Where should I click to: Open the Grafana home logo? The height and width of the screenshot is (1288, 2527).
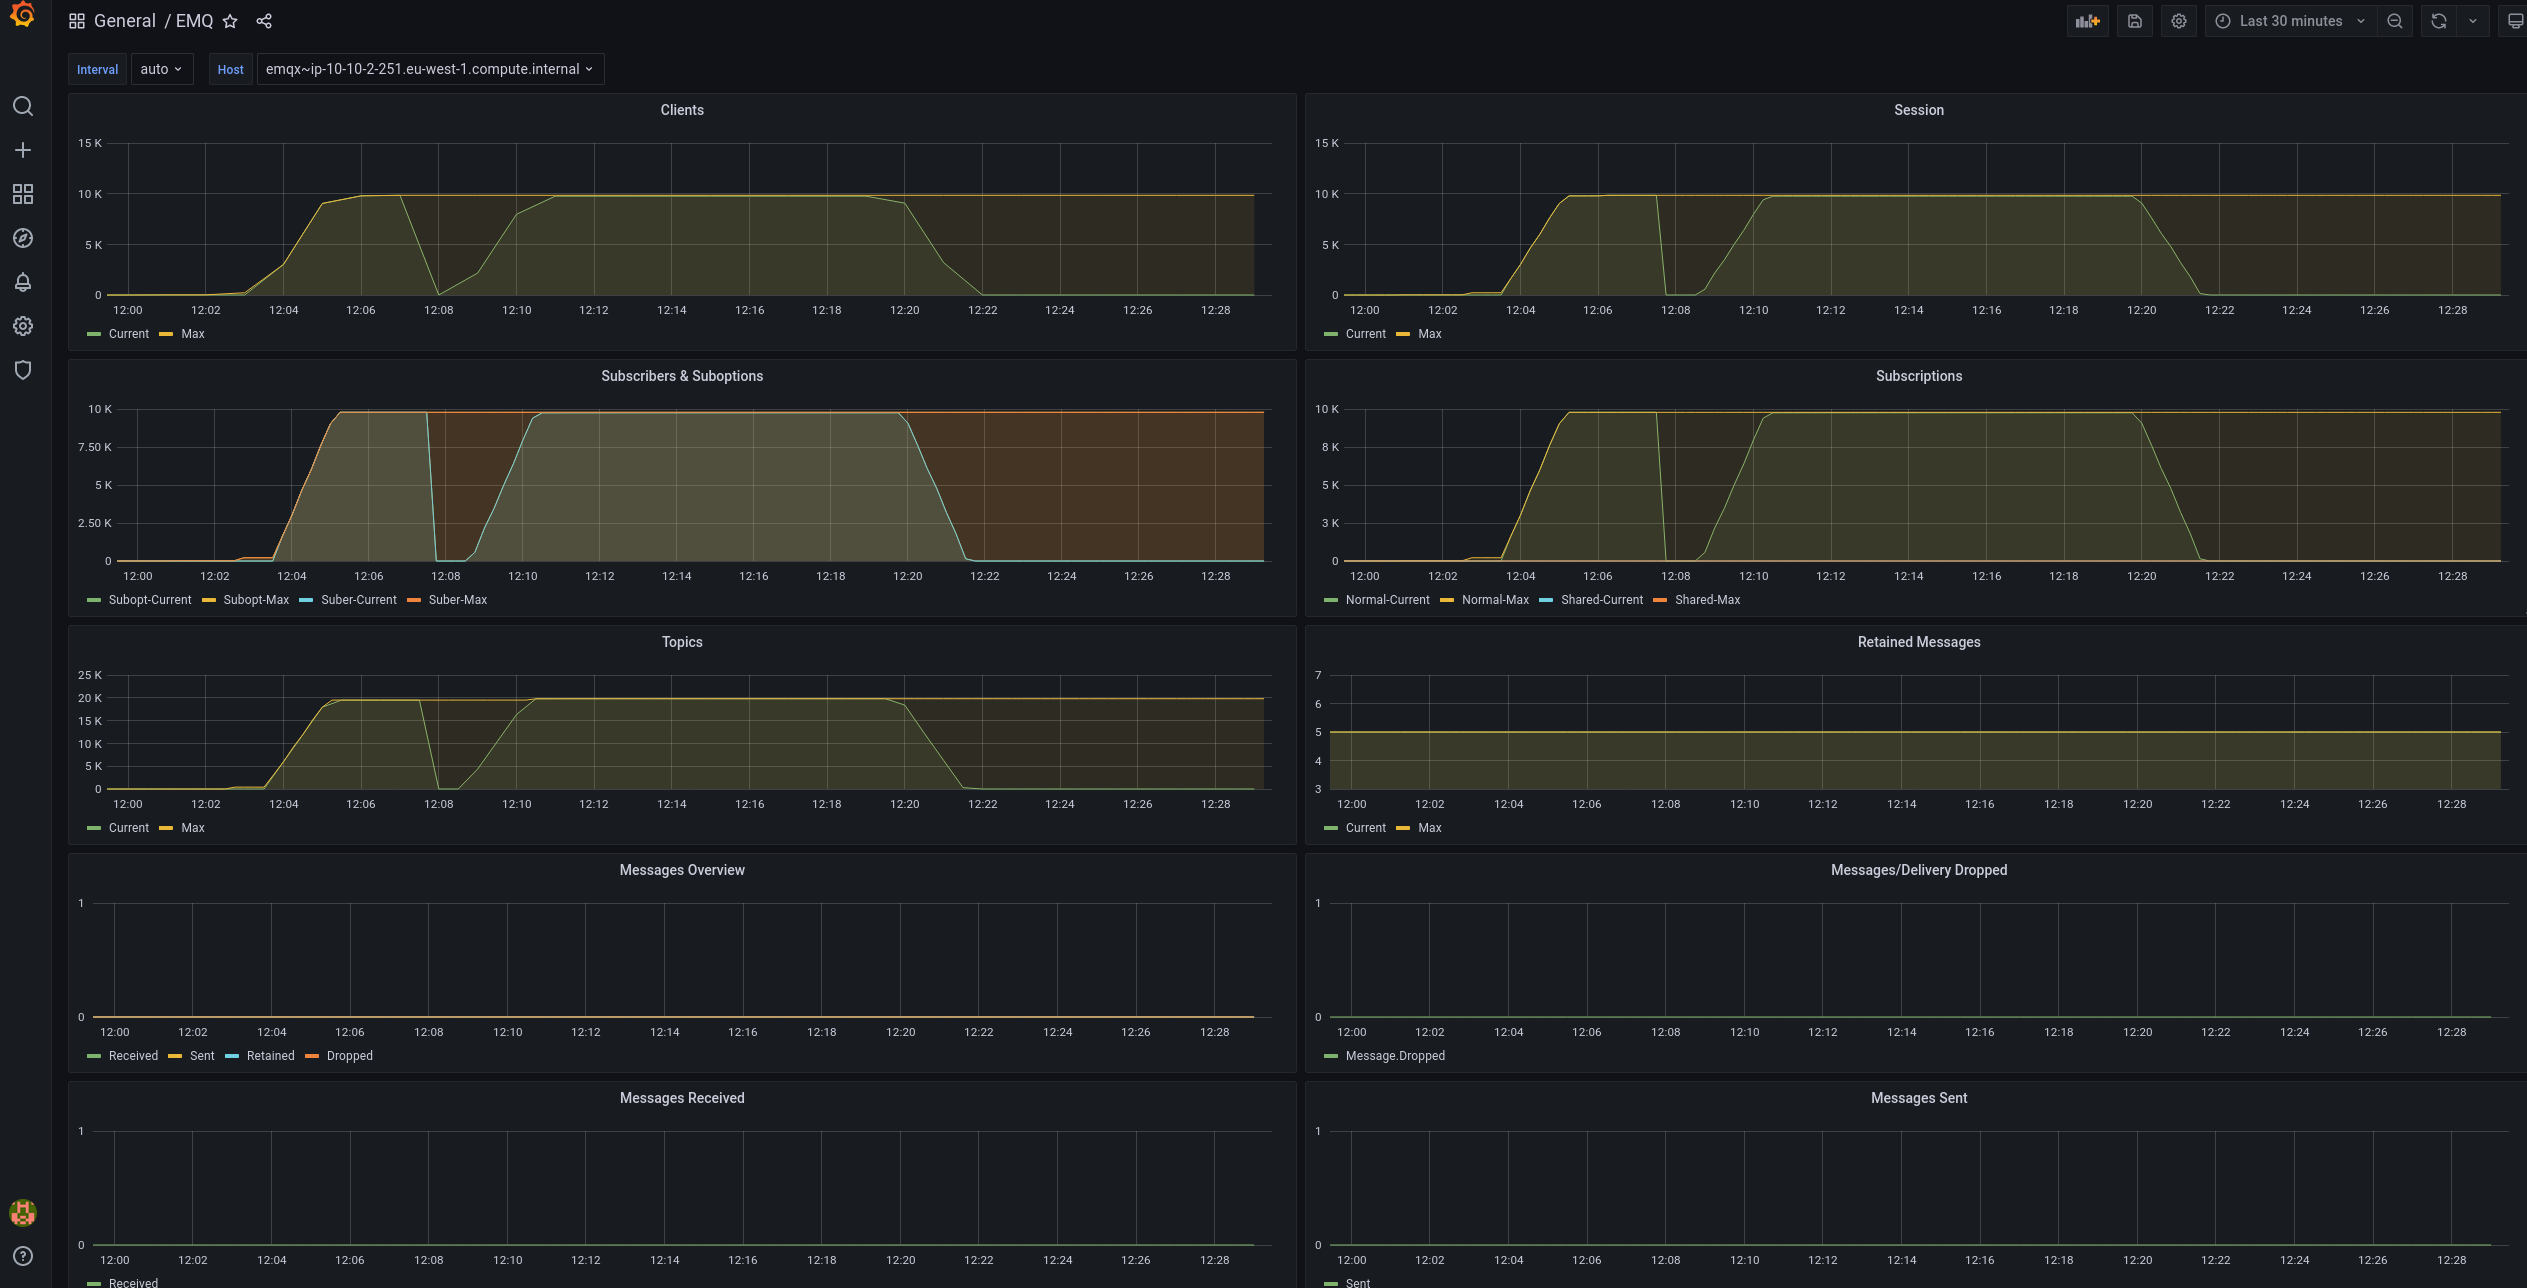click(x=22, y=15)
